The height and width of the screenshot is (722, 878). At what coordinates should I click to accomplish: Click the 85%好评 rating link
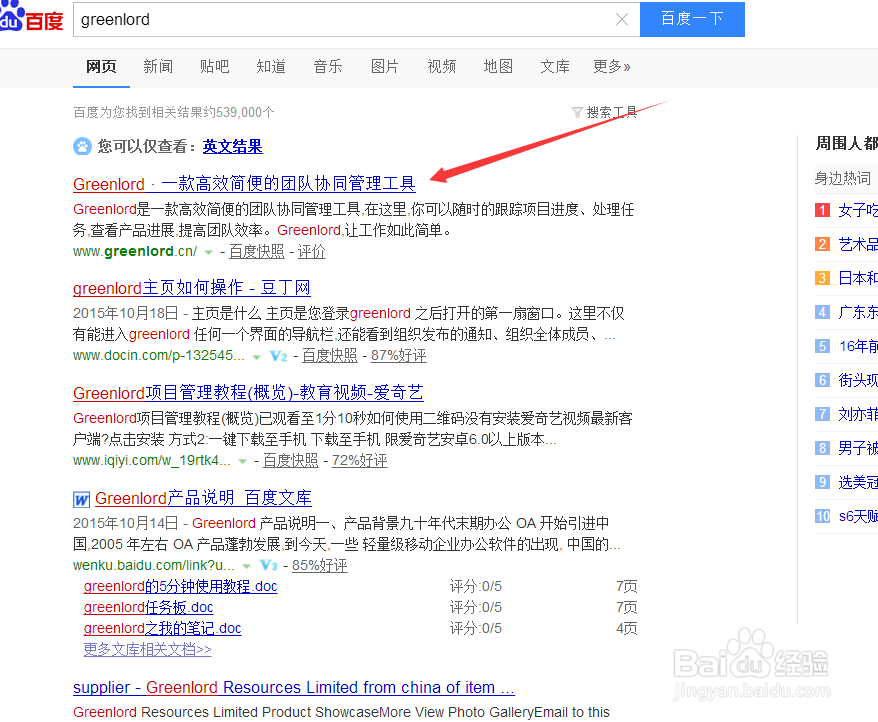[319, 565]
